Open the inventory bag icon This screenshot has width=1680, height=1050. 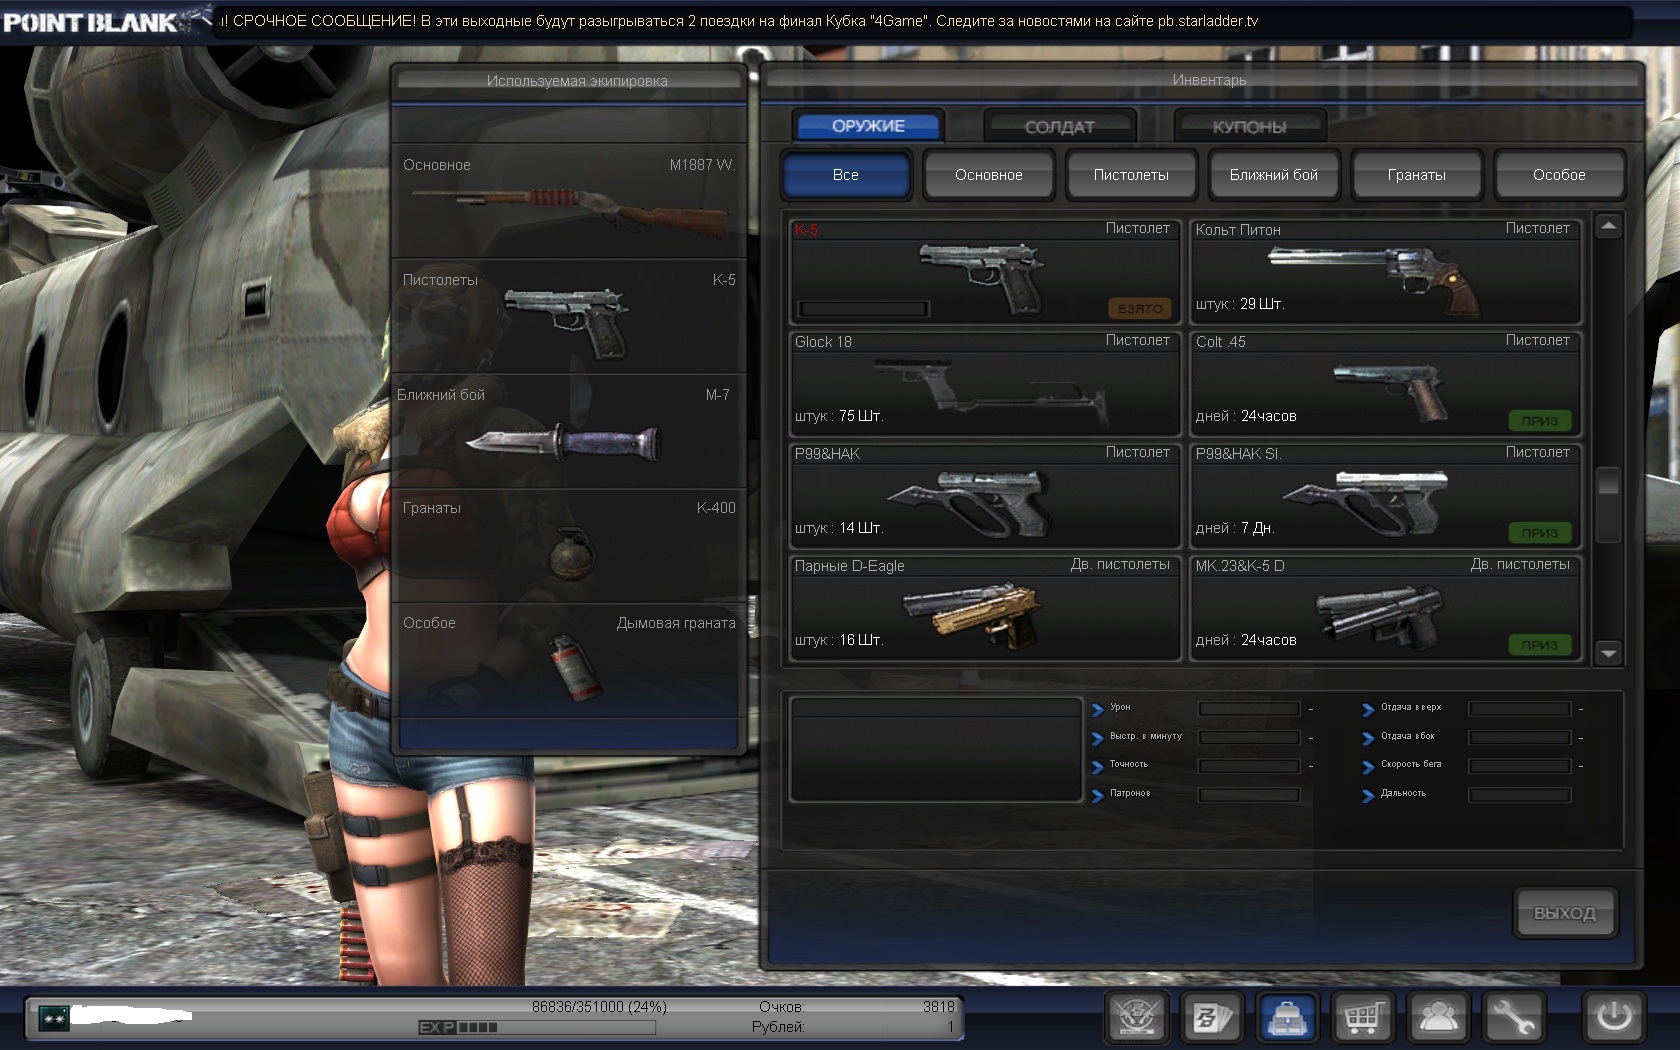click(1287, 1017)
